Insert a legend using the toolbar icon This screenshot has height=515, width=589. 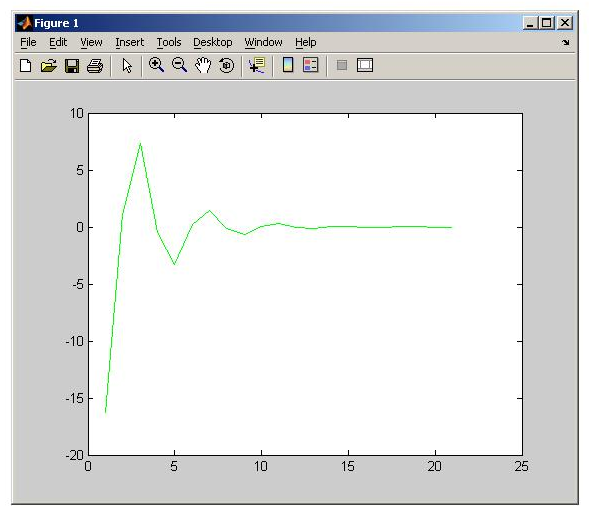click(311, 65)
